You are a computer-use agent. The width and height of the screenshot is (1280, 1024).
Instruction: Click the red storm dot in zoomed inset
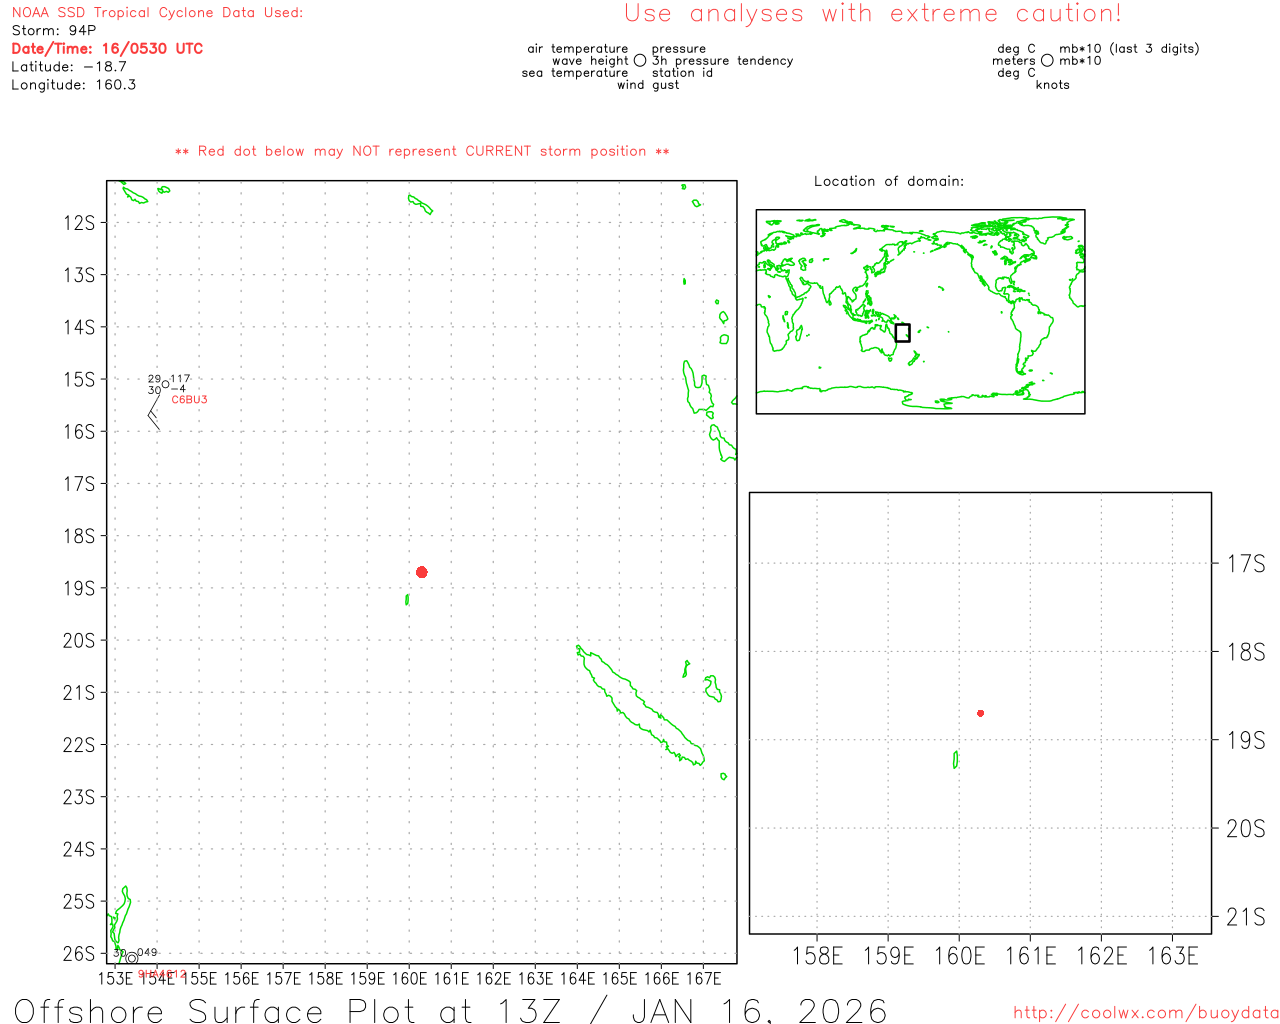pyautogui.click(x=980, y=713)
